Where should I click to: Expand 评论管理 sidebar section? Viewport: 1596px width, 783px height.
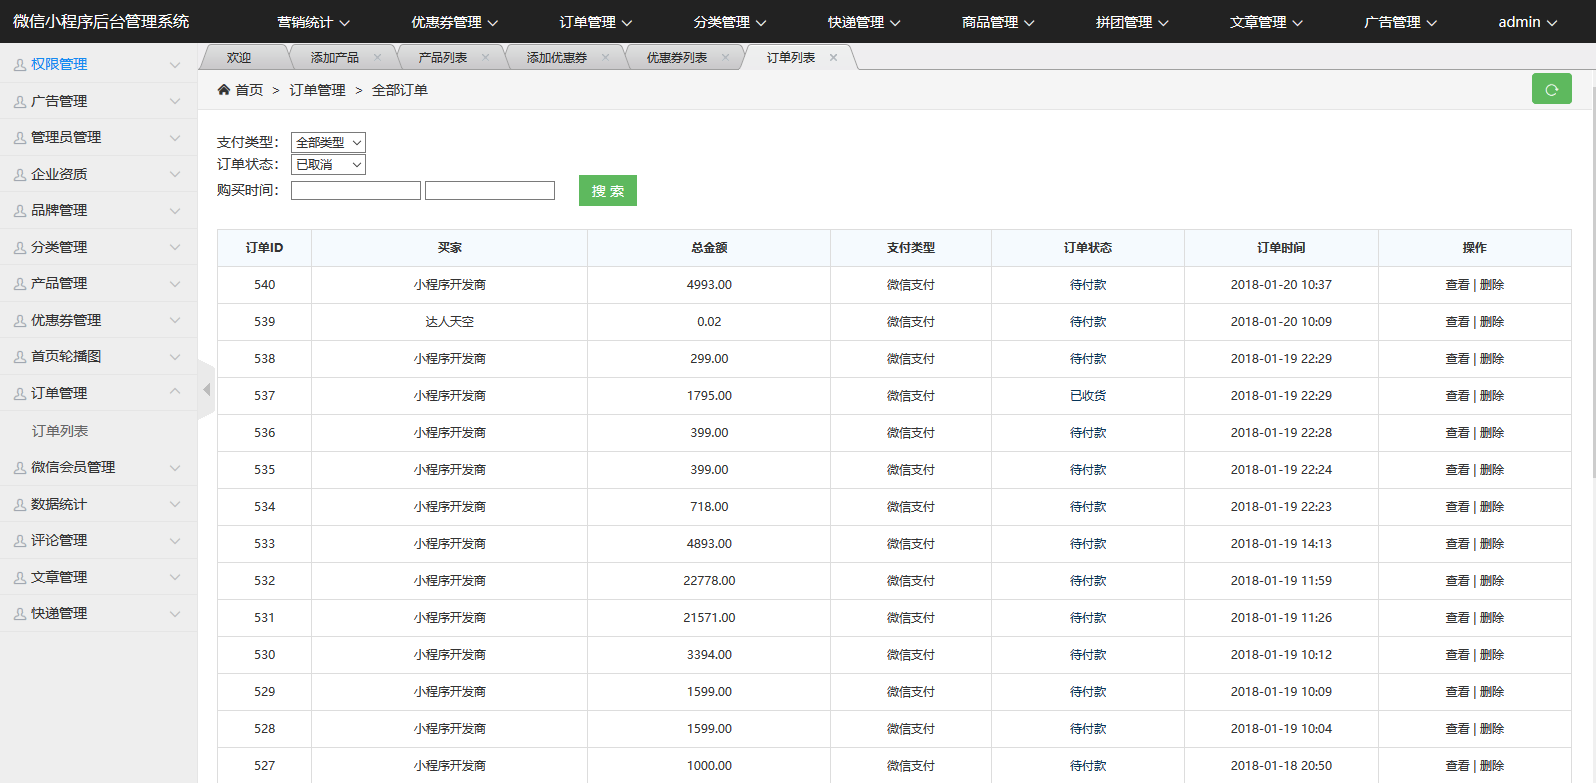point(98,540)
